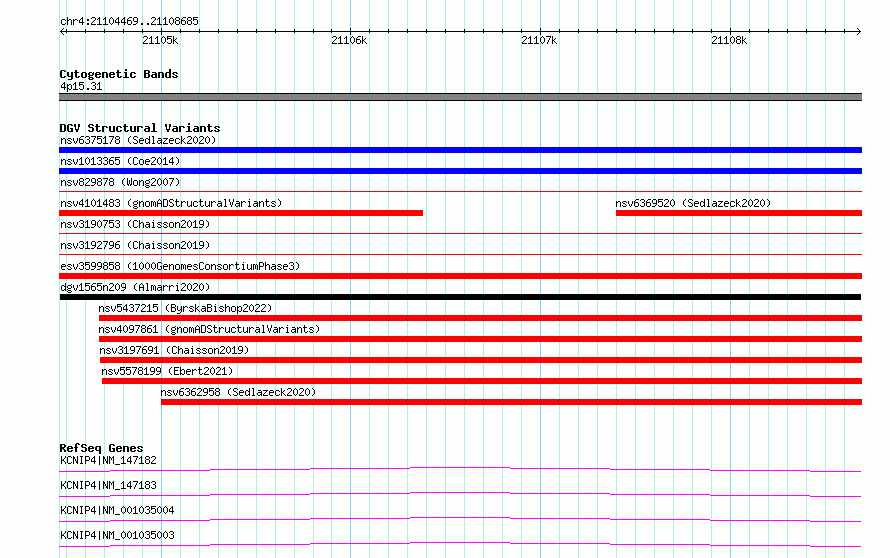890x558 pixels.
Task: Click the blue bar for nsv6375178
Action: 460,150
